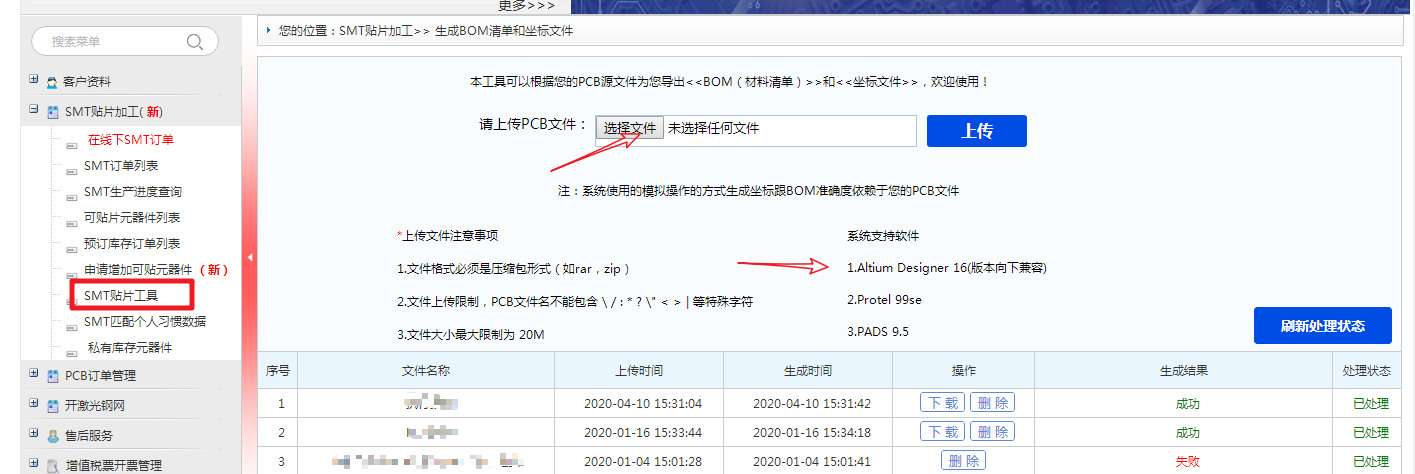Focus the 搜索菜单 search field
The width and height of the screenshot is (1415, 474).
[x=110, y=42]
